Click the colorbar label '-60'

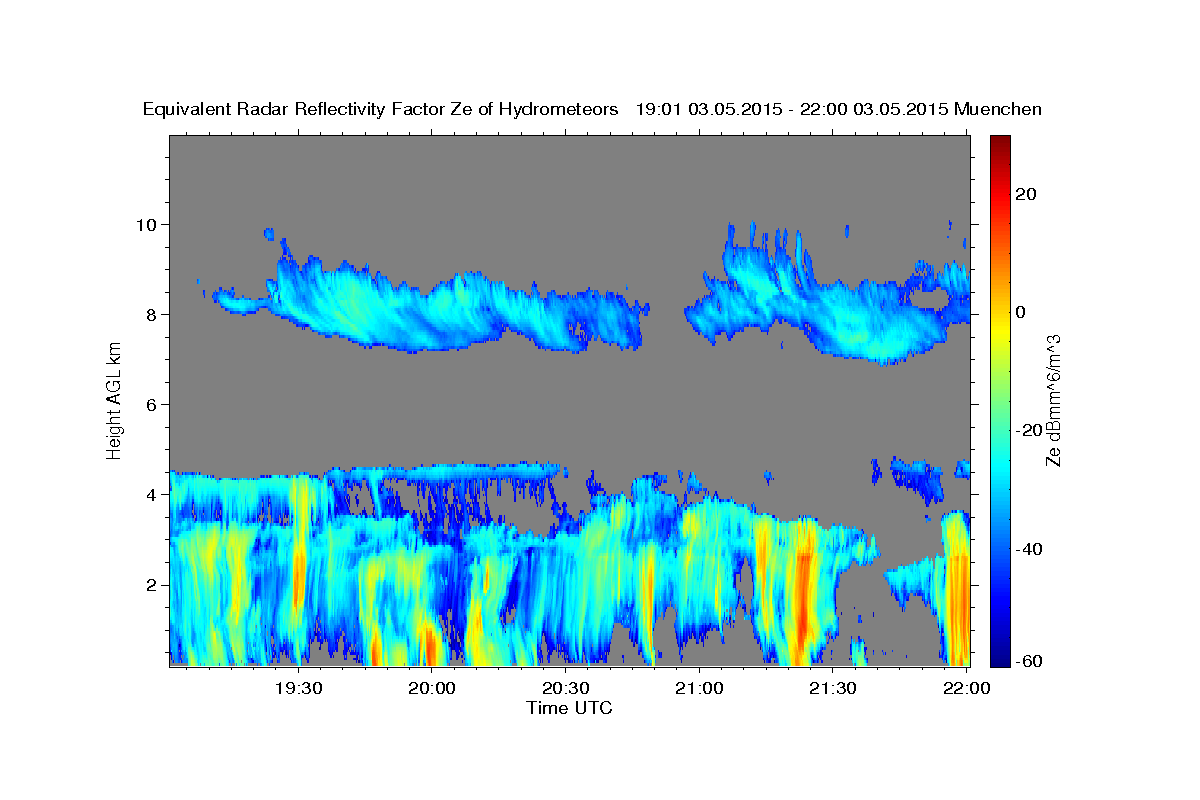(1029, 660)
